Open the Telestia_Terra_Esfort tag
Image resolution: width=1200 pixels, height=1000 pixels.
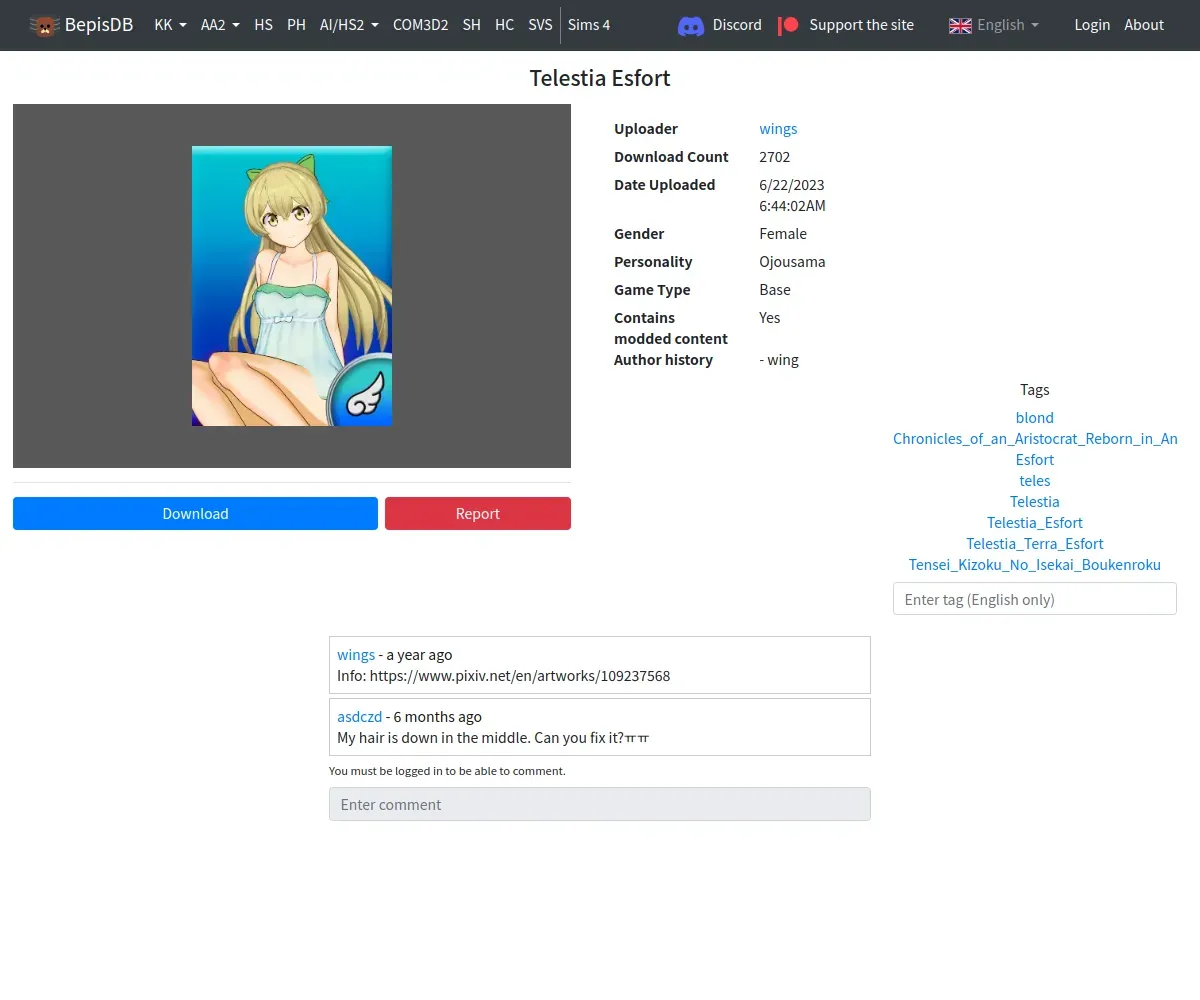(x=1035, y=544)
